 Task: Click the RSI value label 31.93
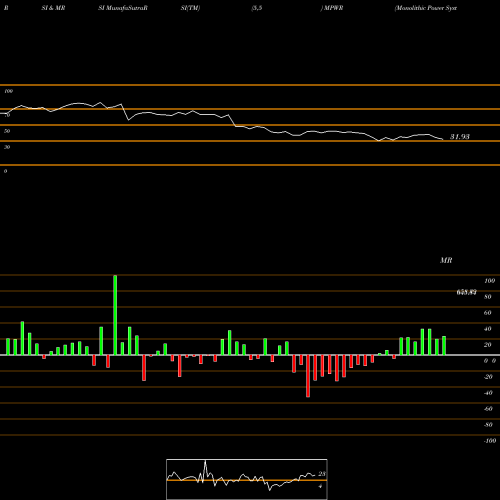[460, 137]
